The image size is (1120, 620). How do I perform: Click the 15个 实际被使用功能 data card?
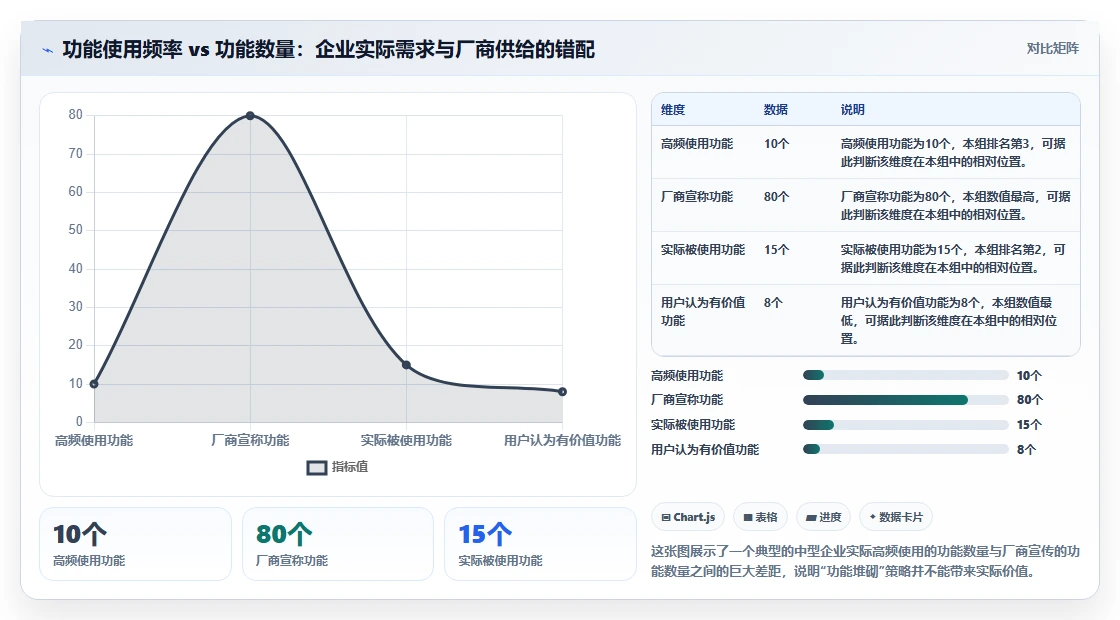point(540,544)
